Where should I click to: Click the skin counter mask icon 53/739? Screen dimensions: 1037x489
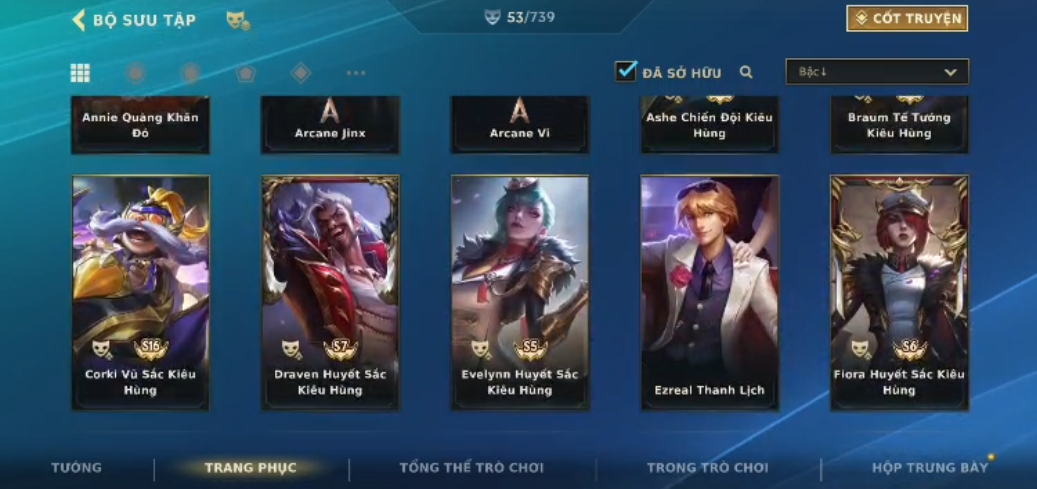(x=492, y=17)
